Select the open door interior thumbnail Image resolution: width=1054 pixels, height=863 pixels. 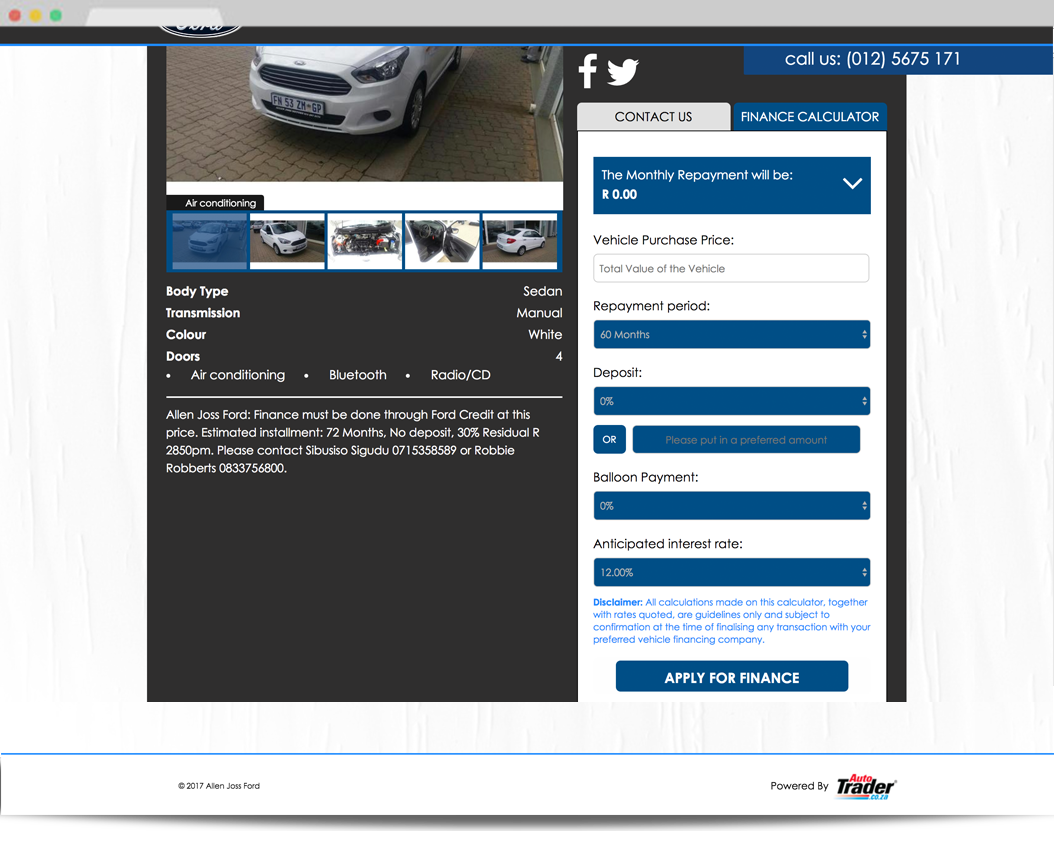(x=442, y=241)
